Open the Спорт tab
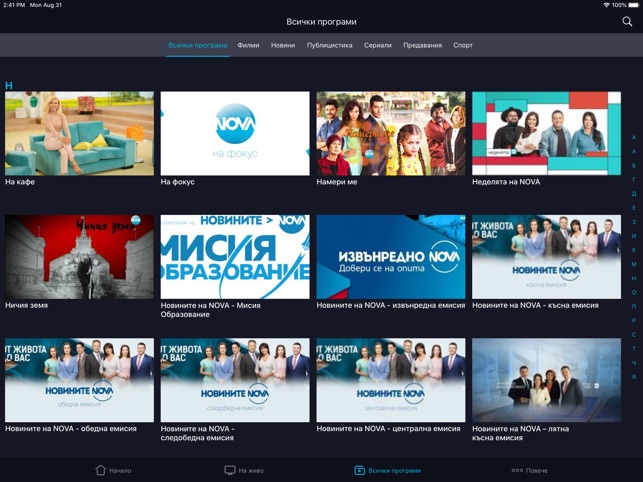Screen dimensions: 643x482 463,45
